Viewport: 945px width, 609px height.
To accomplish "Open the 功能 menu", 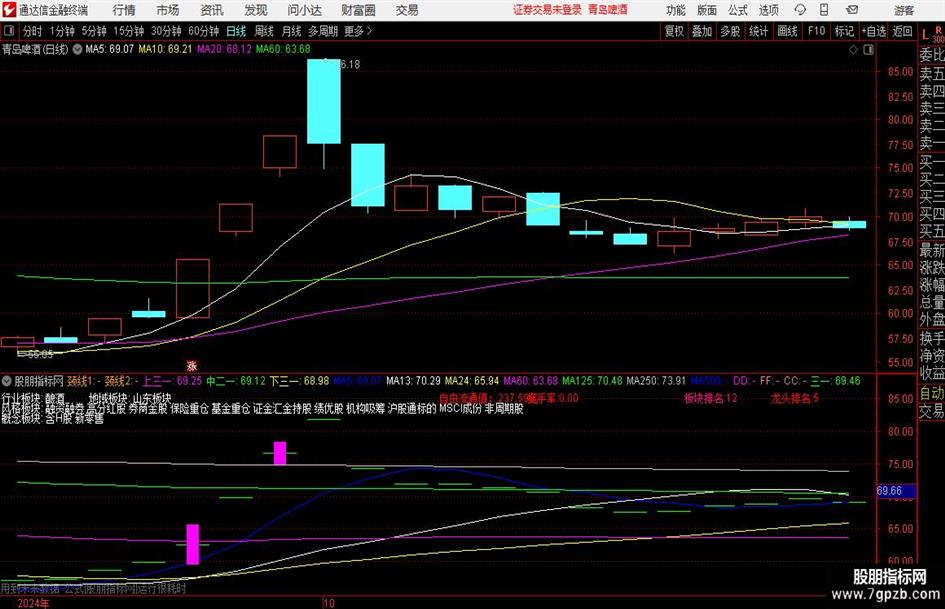I will [x=676, y=10].
